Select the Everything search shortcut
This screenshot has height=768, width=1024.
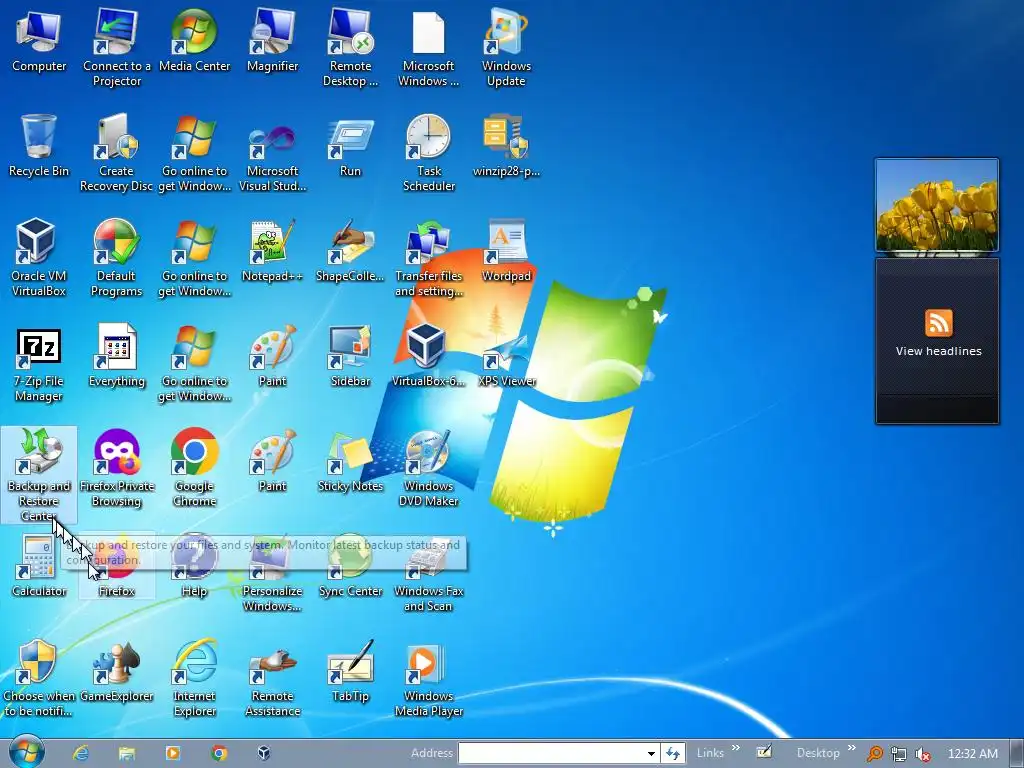[x=116, y=356]
